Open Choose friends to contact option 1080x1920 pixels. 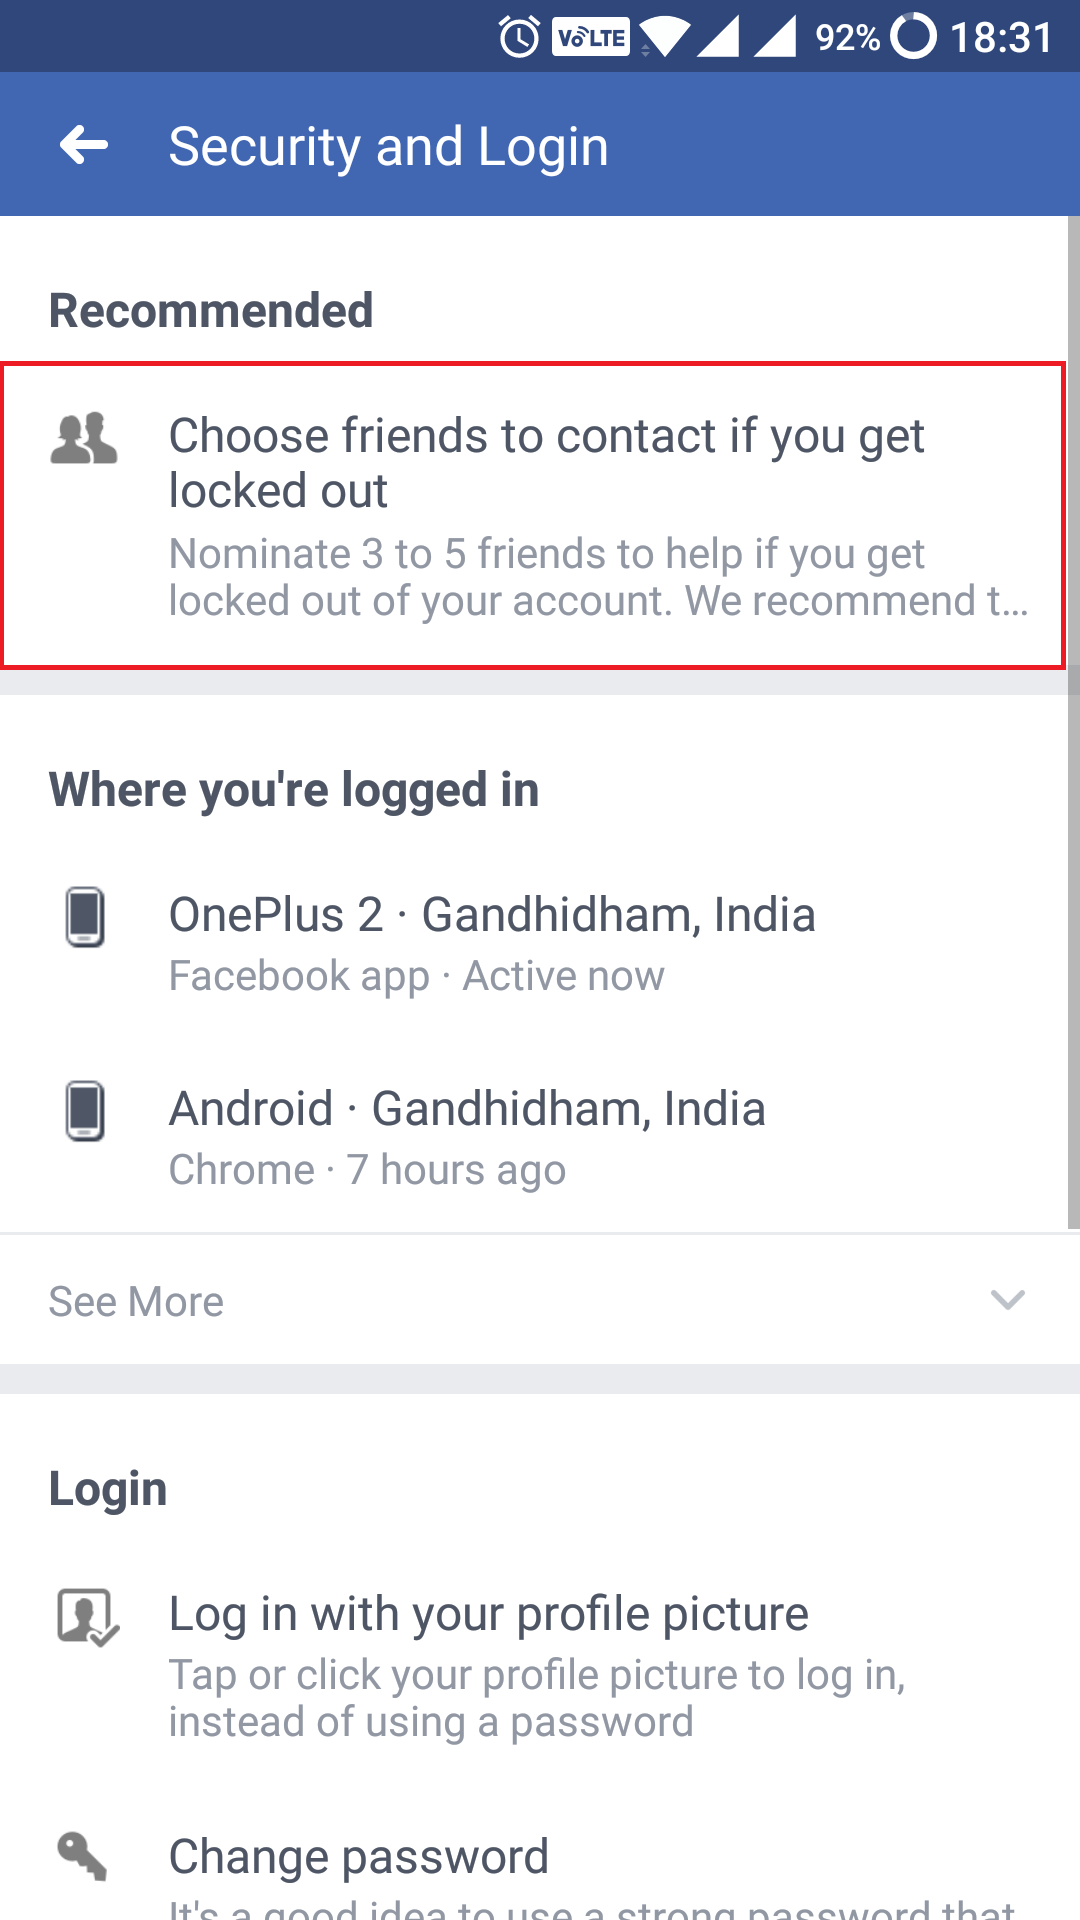[533, 515]
